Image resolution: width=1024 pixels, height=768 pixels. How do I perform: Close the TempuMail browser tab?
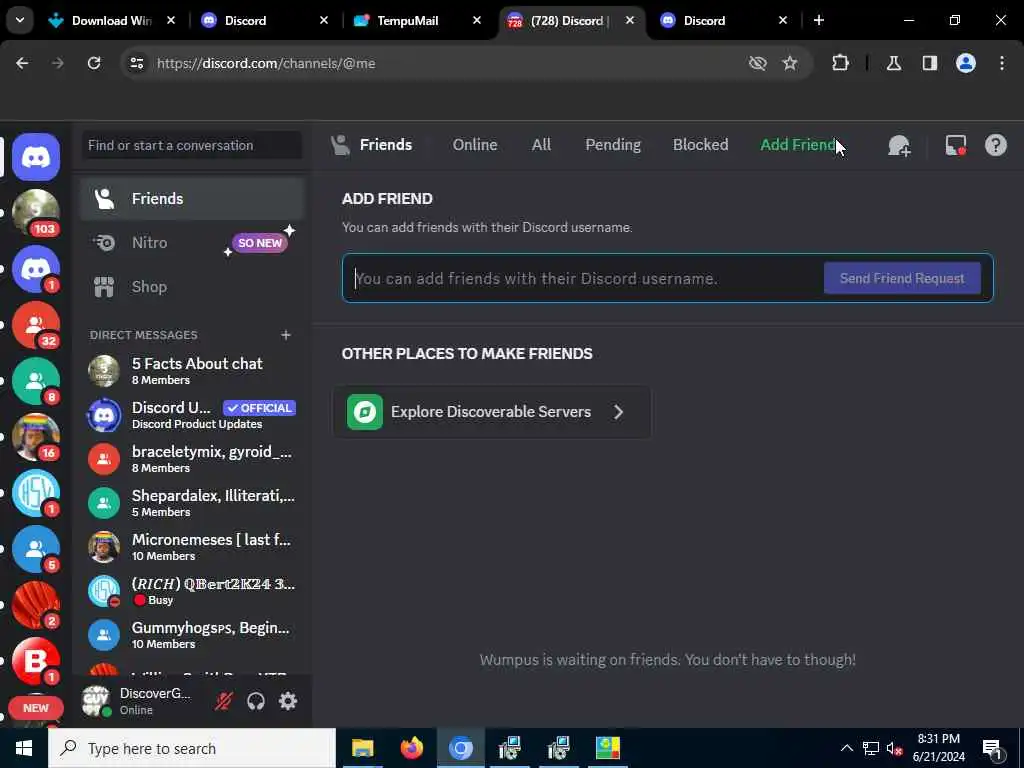pyautogui.click(x=477, y=20)
